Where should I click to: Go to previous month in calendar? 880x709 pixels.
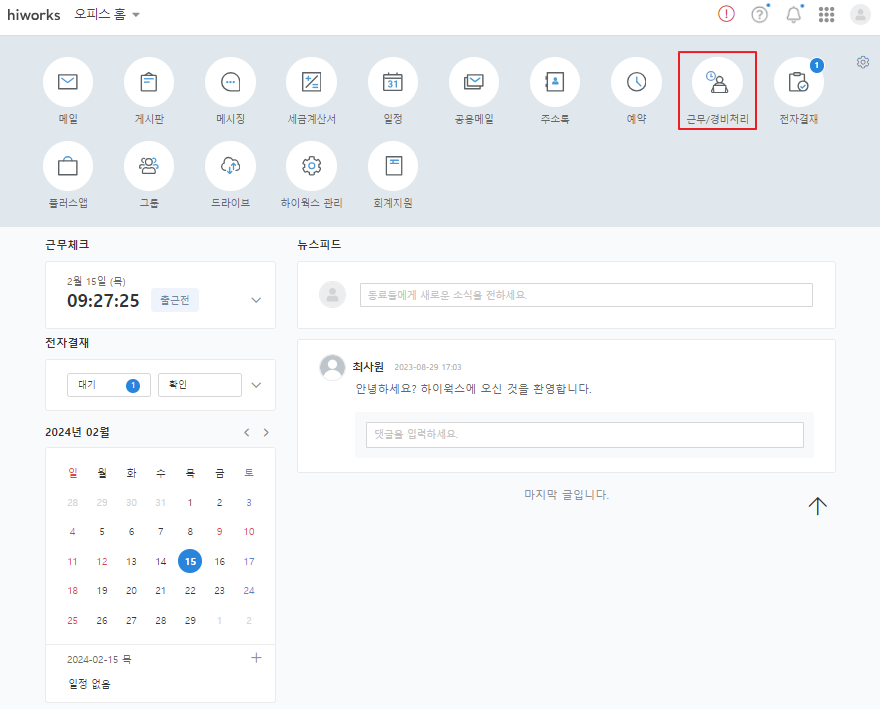(x=247, y=433)
